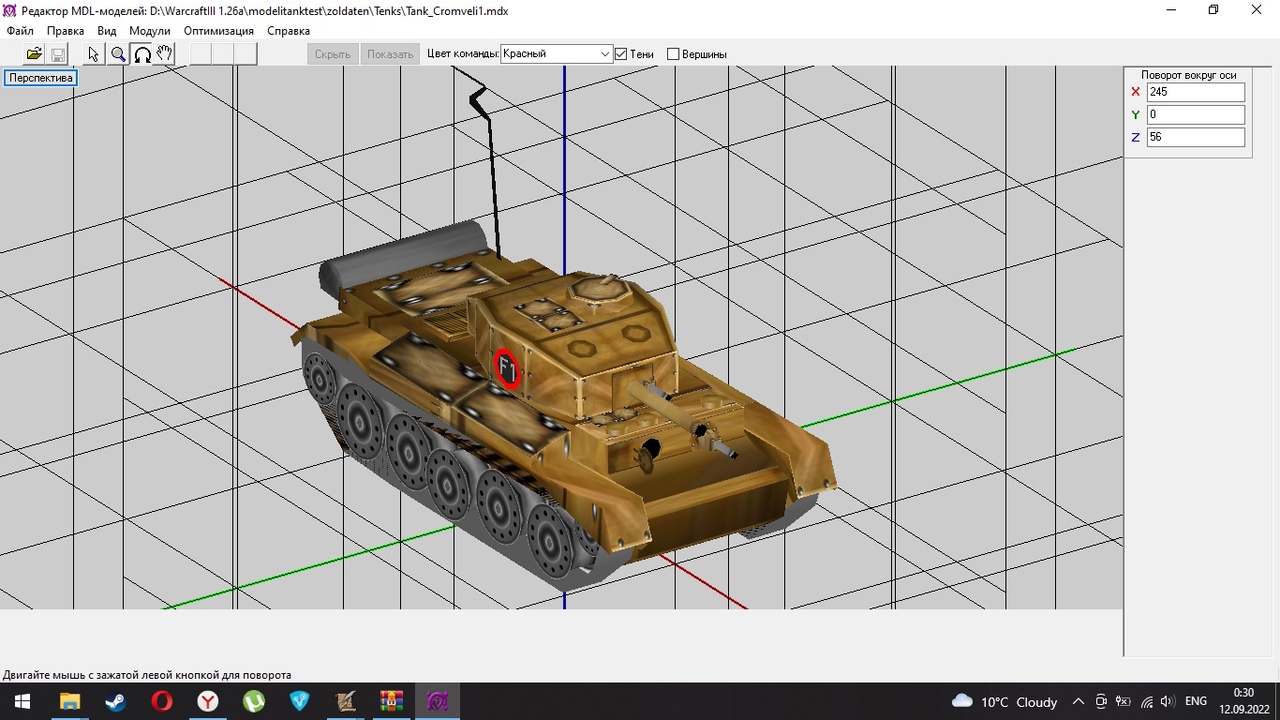Click the Open file folder icon
Screen dimensions: 1280x720
[34, 54]
